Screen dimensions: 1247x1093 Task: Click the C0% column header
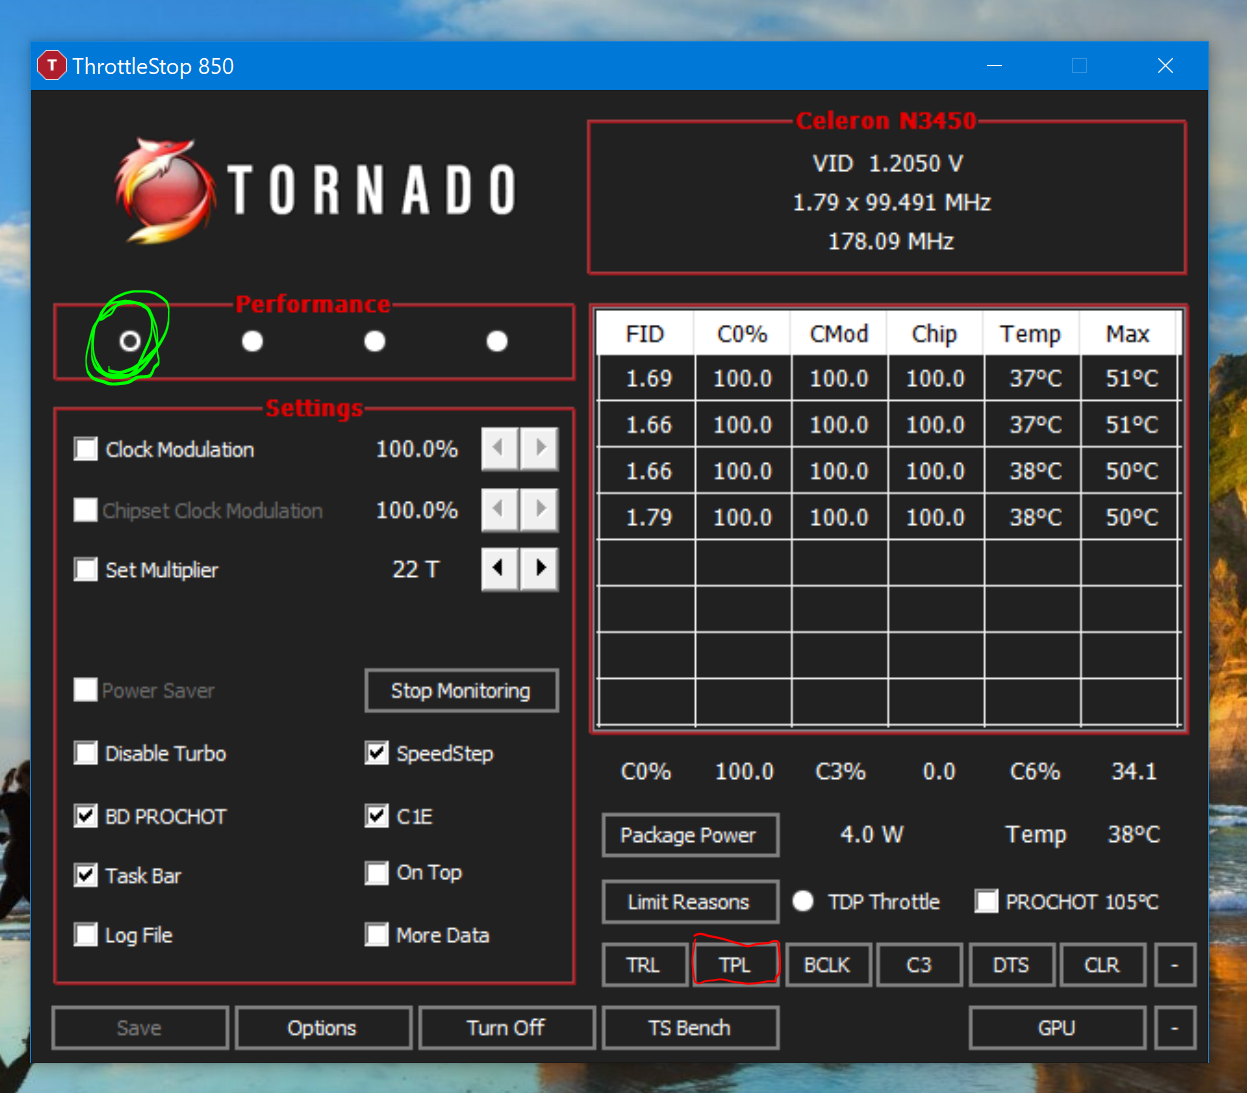click(x=742, y=334)
